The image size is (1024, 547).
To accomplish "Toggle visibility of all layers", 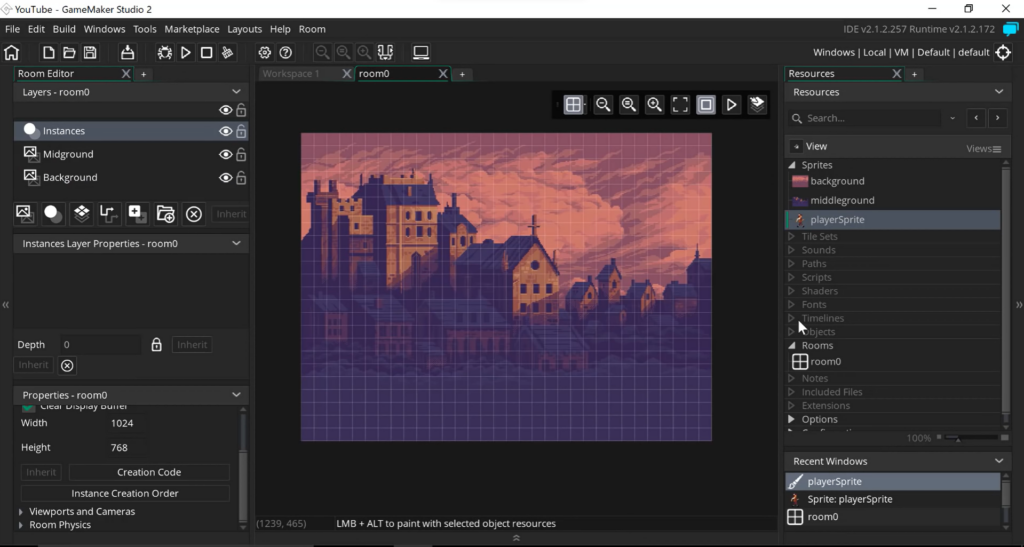I will coord(225,110).
